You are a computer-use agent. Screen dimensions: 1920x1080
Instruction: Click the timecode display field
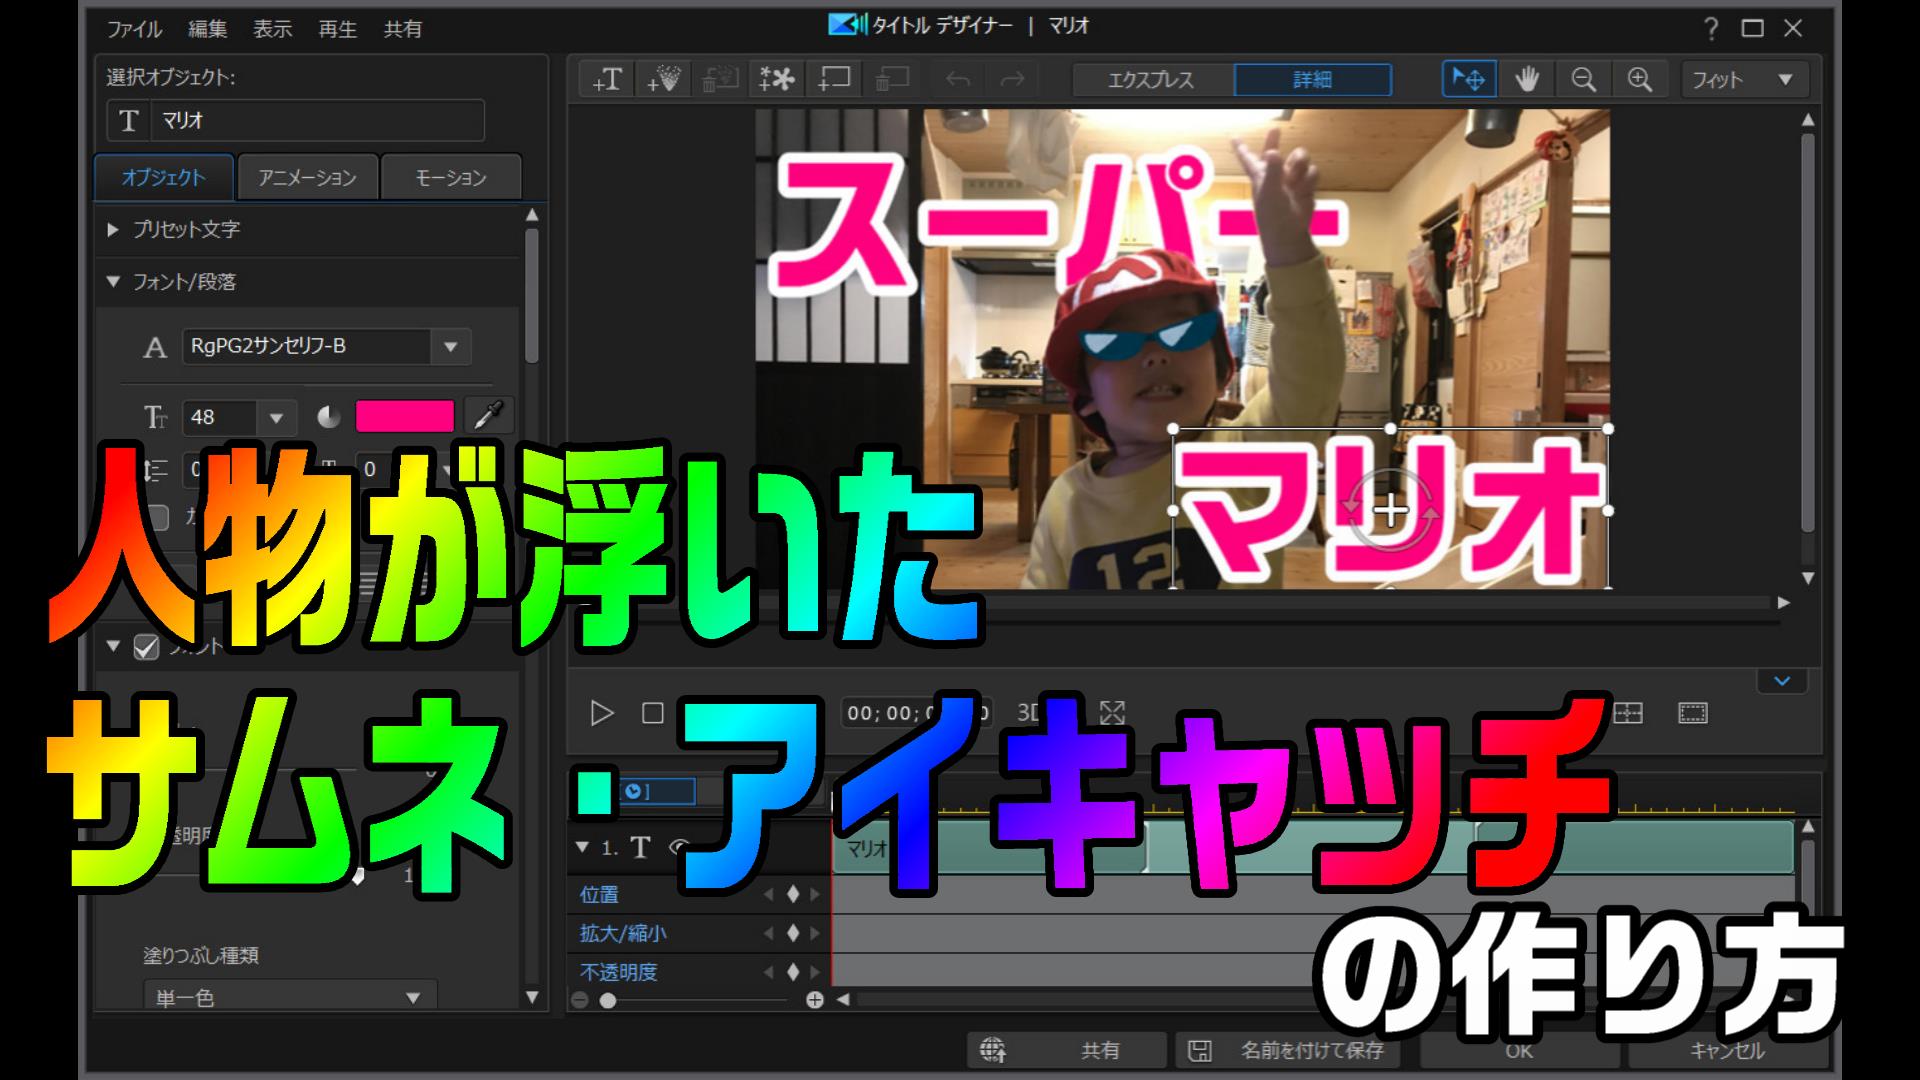917,713
